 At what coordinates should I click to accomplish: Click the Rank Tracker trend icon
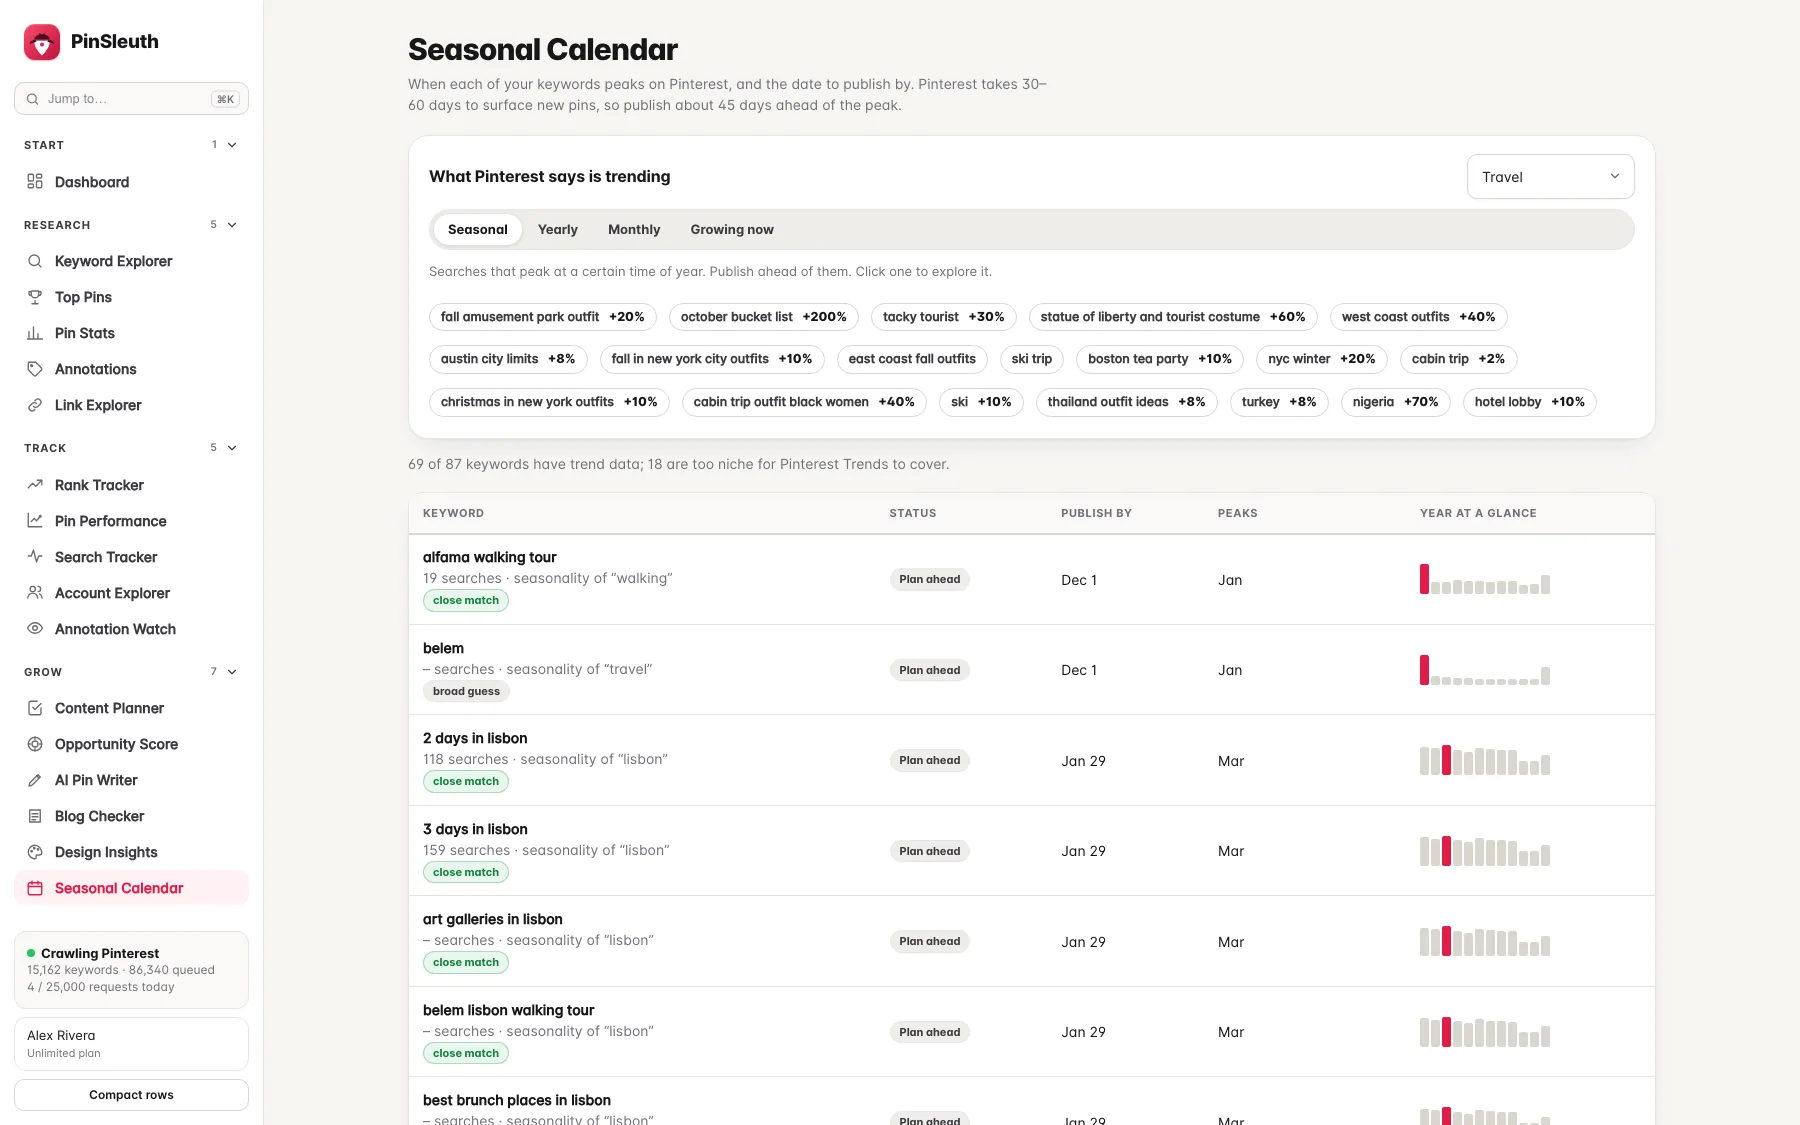35,485
